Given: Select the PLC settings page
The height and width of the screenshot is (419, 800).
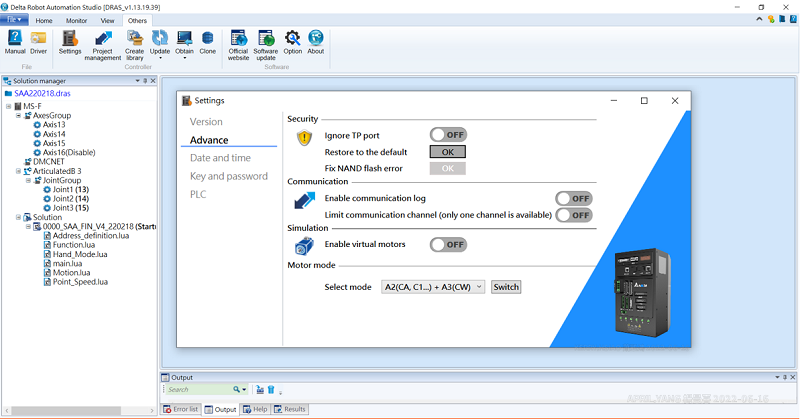Looking at the screenshot, I should [x=198, y=194].
